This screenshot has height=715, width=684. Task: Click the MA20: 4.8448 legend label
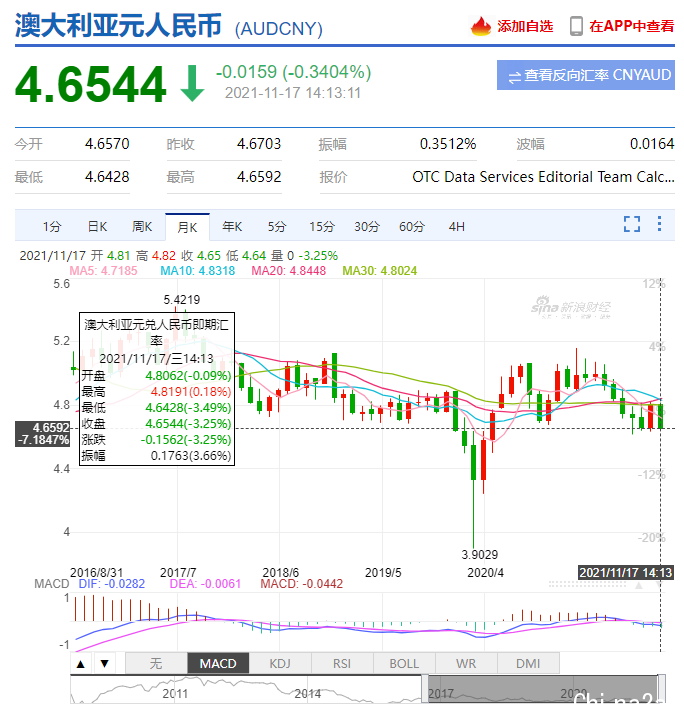(289, 271)
